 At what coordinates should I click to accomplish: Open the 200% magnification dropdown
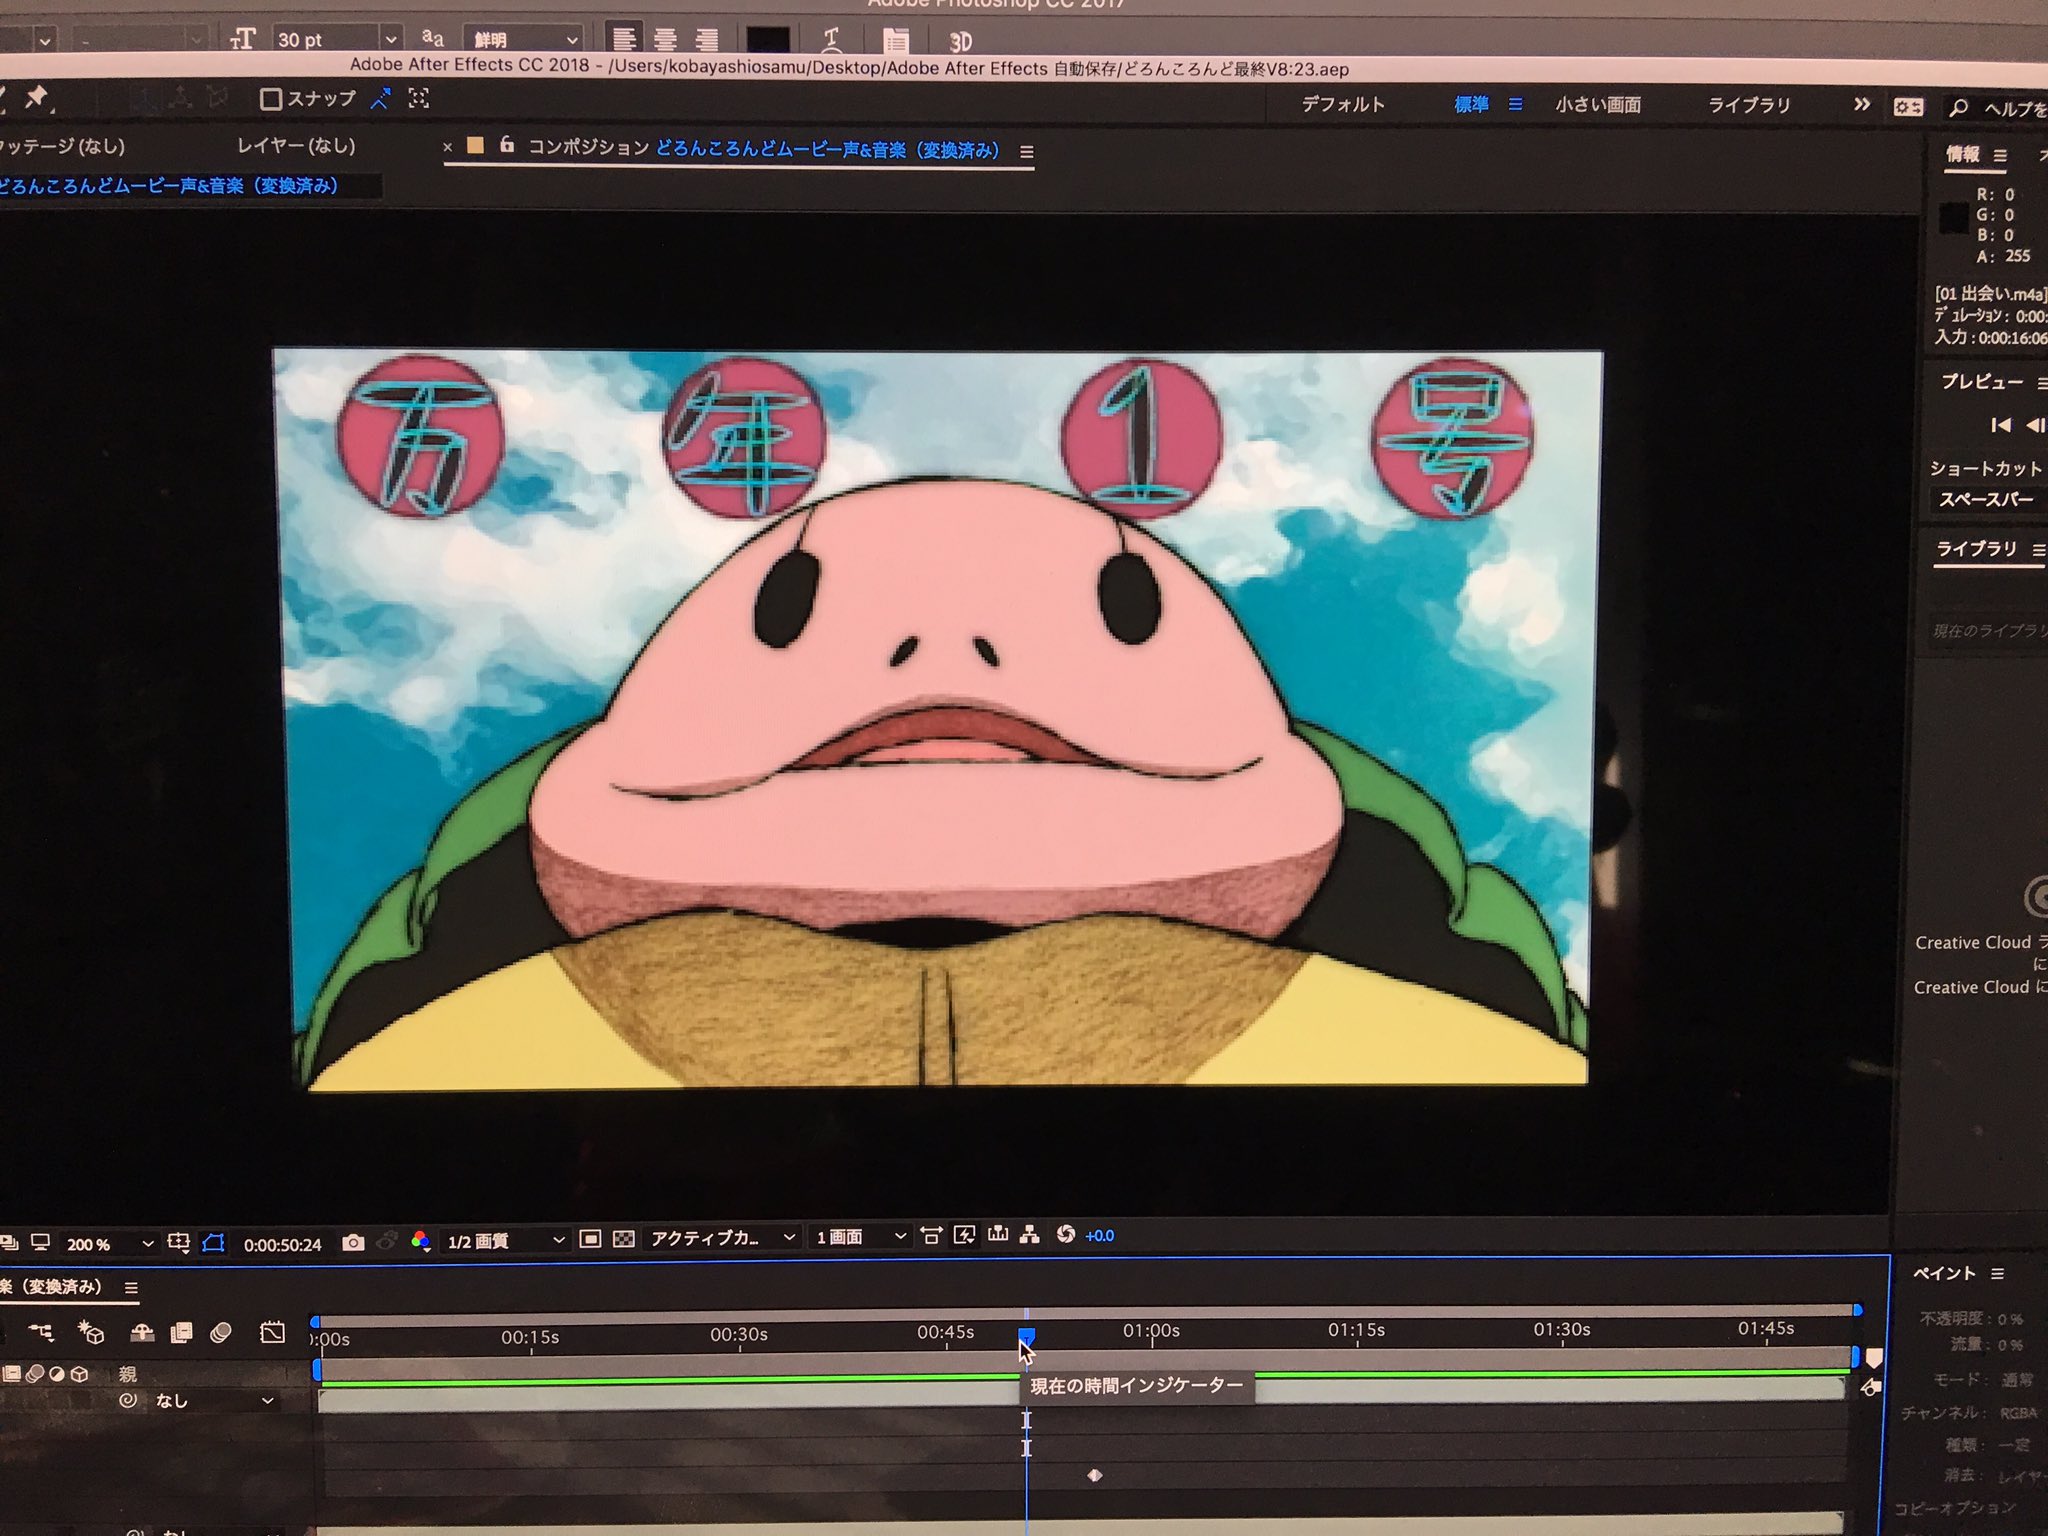(110, 1244)
